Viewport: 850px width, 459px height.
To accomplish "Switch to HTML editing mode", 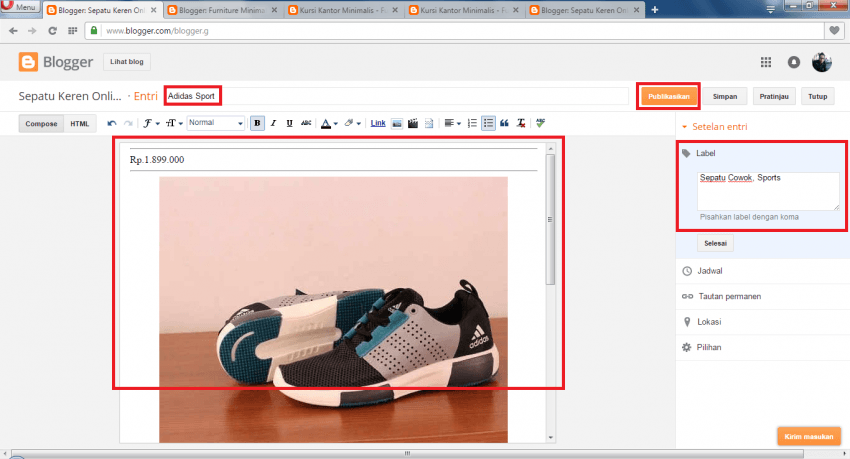I will coord(80,124).
